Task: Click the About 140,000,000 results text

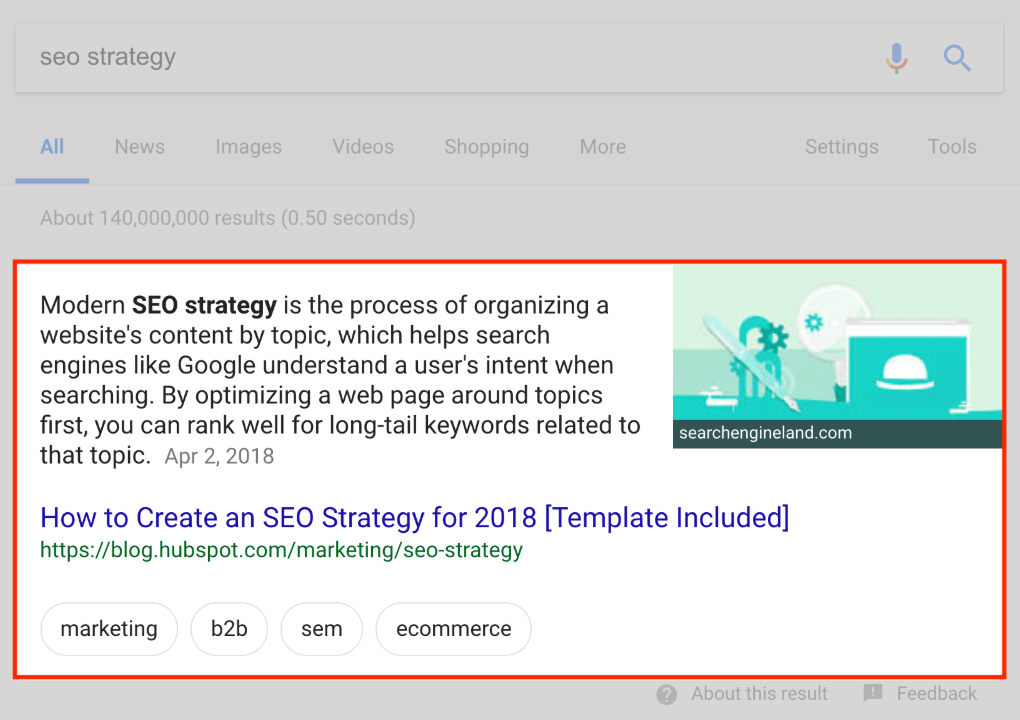Action: pos(228,218)
